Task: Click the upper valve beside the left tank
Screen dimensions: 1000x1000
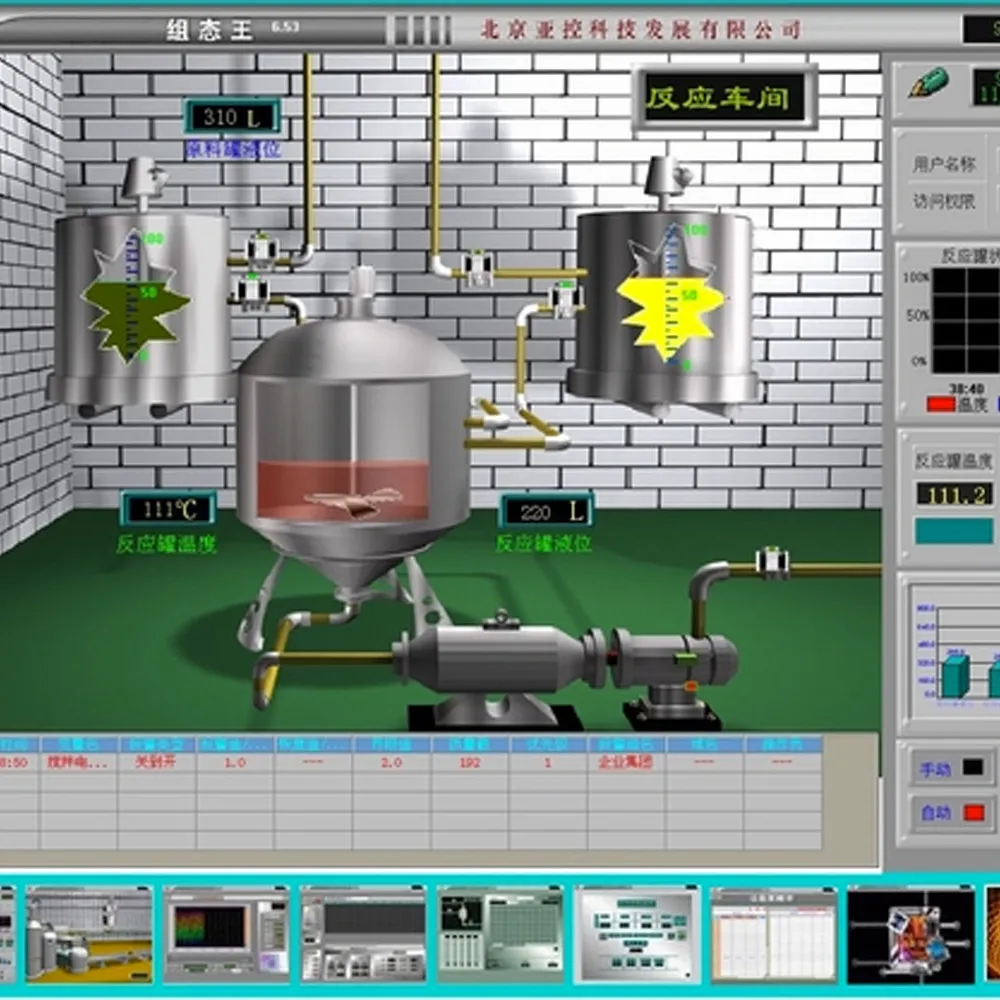Action: coord(262,248)
